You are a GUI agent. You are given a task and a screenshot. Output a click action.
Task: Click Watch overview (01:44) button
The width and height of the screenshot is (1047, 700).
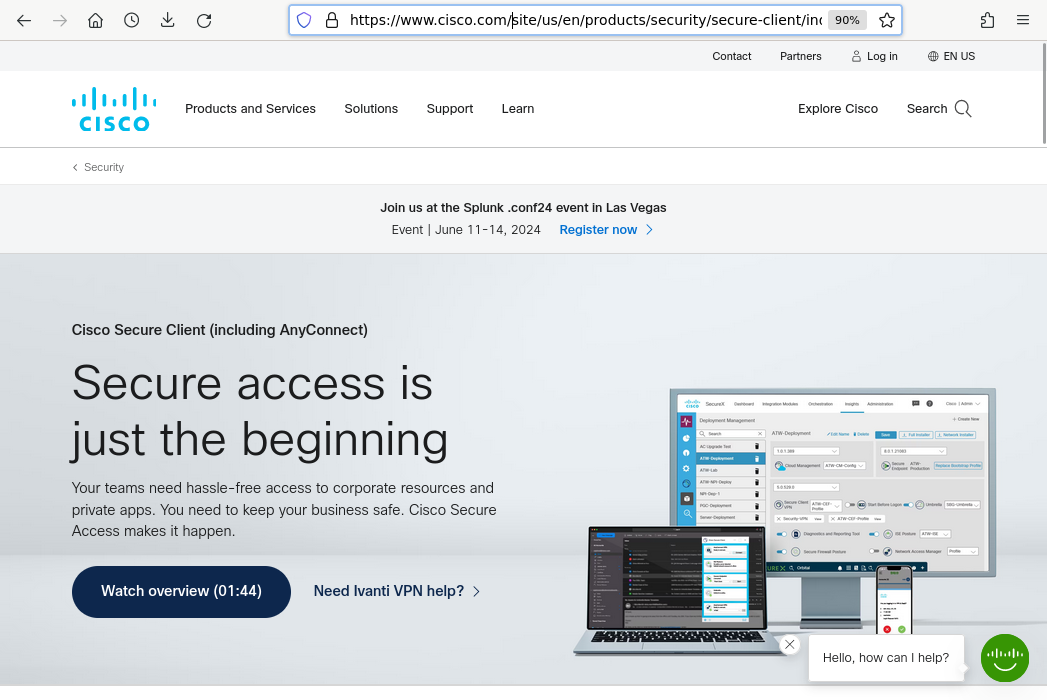pyautogui.click(x=181, y=591)
